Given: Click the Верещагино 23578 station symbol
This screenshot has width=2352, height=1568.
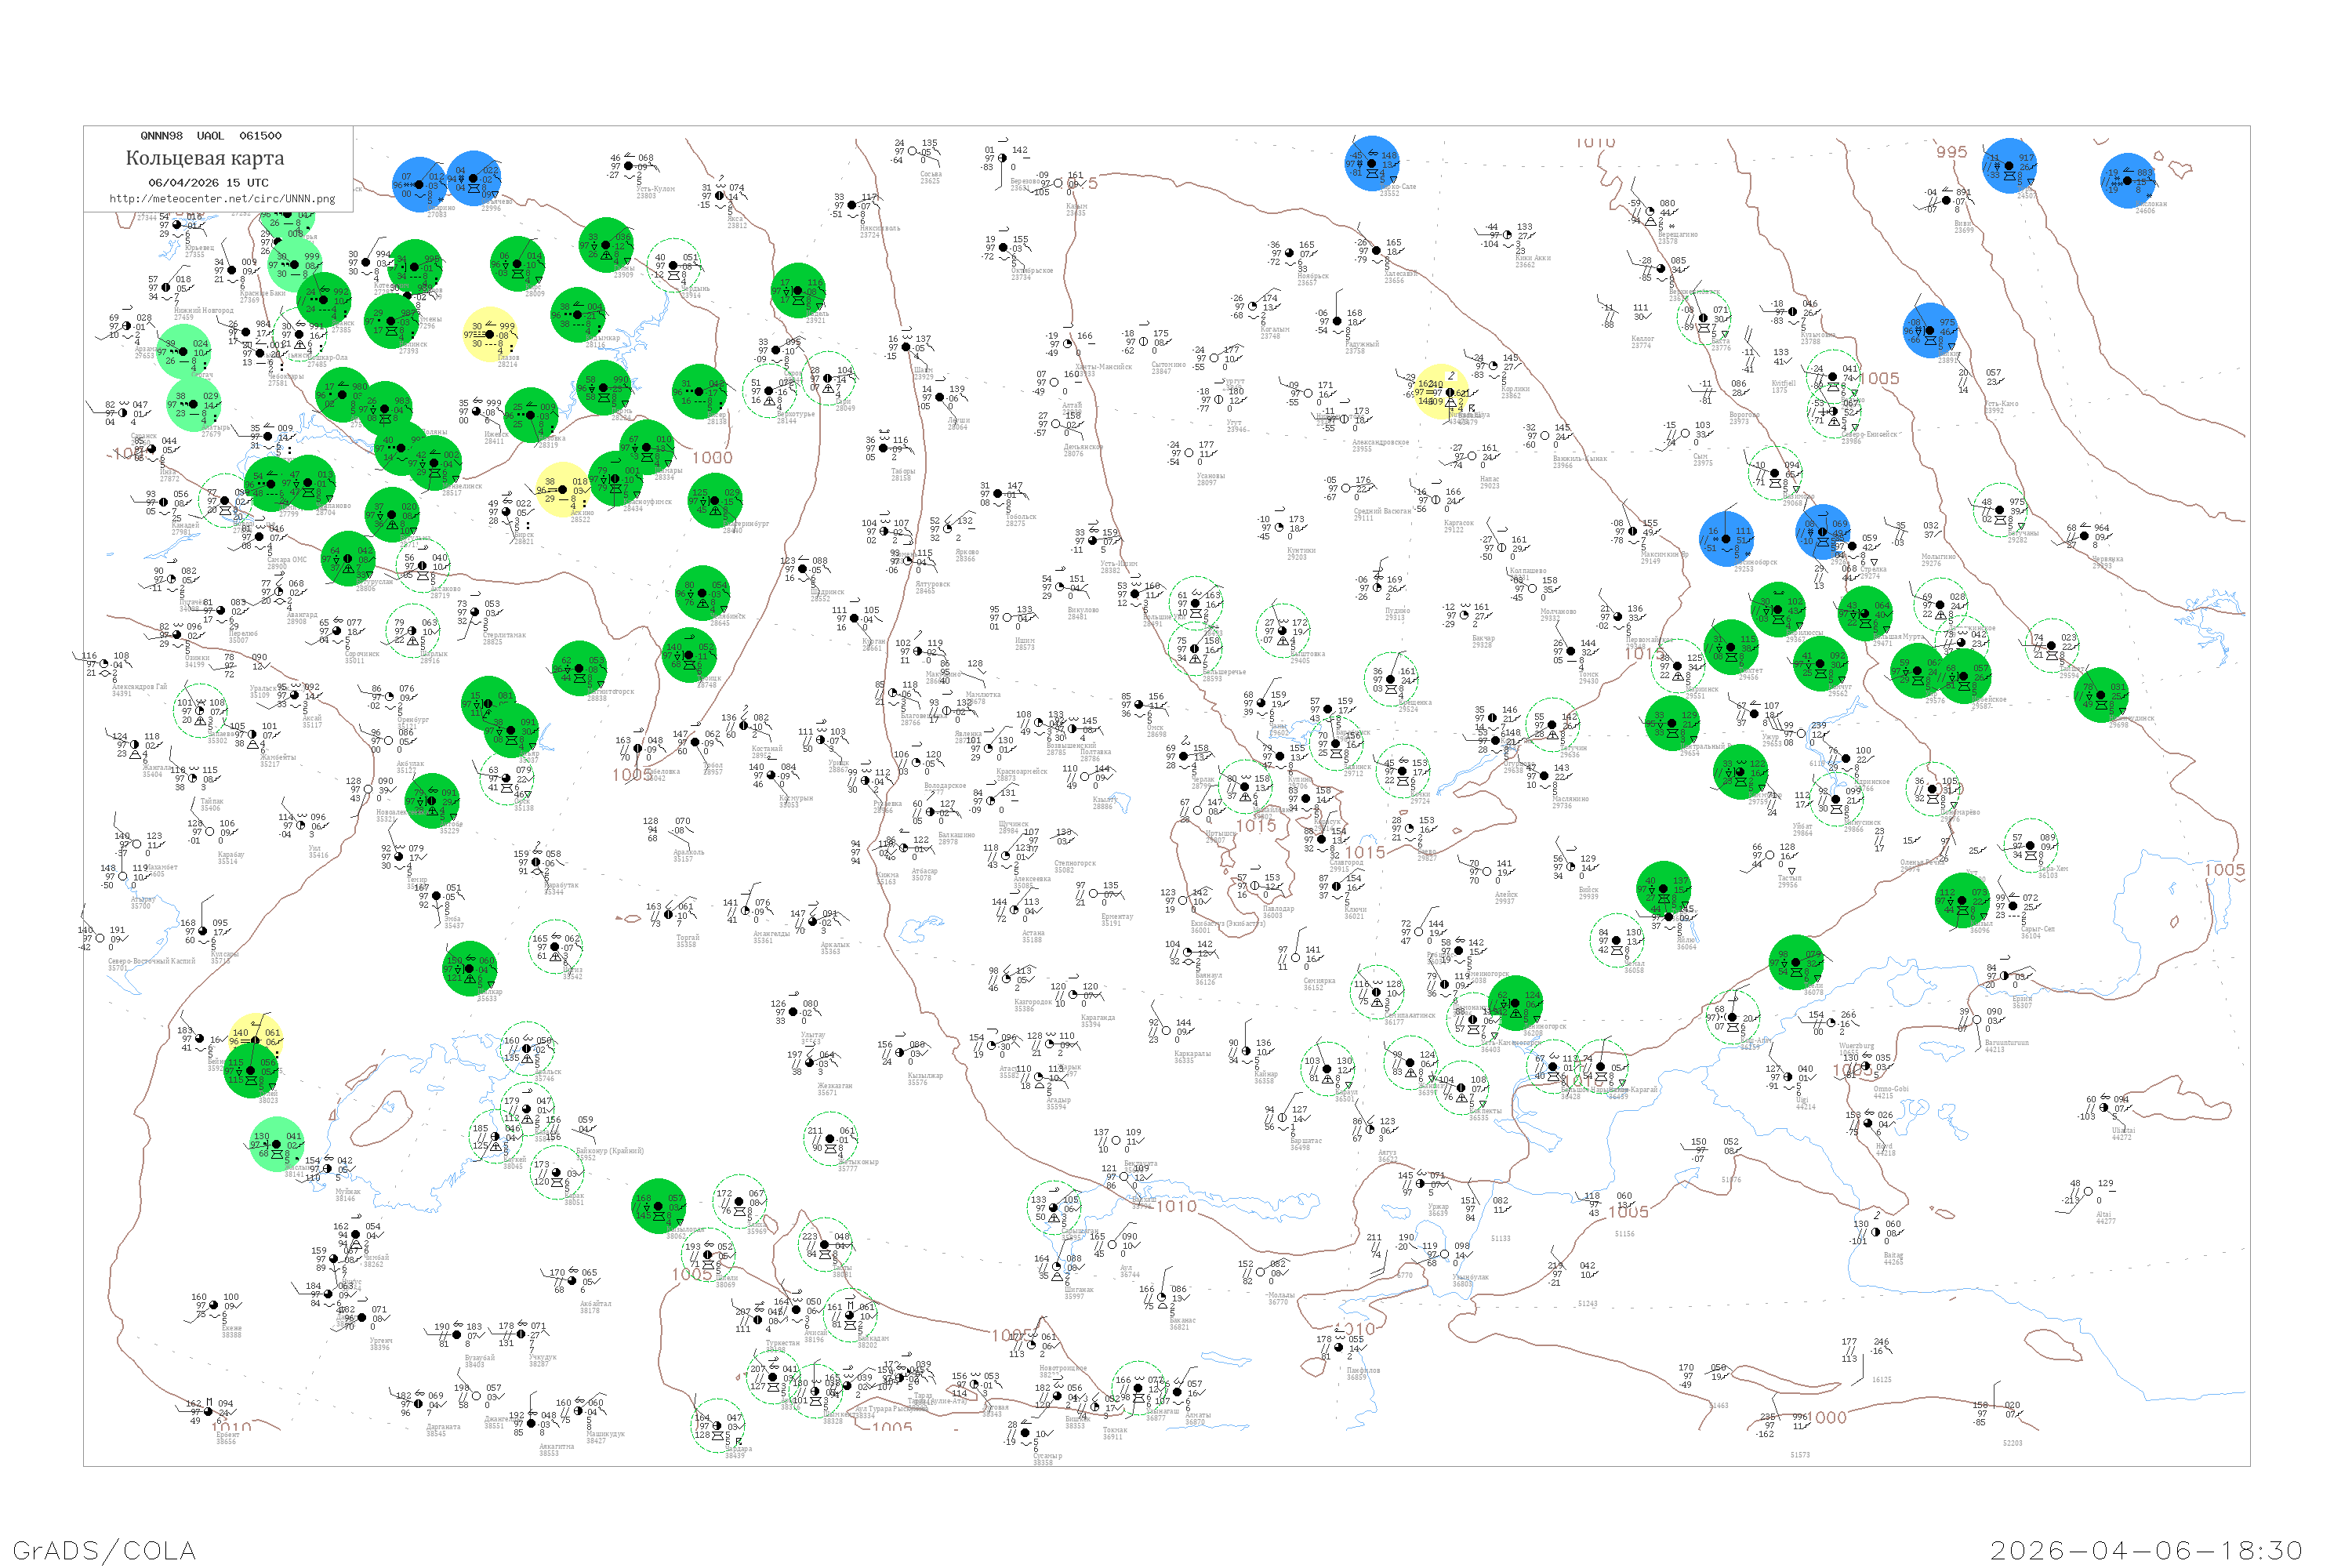Looking at the screenshot, I should click(x=1649, y=212).
